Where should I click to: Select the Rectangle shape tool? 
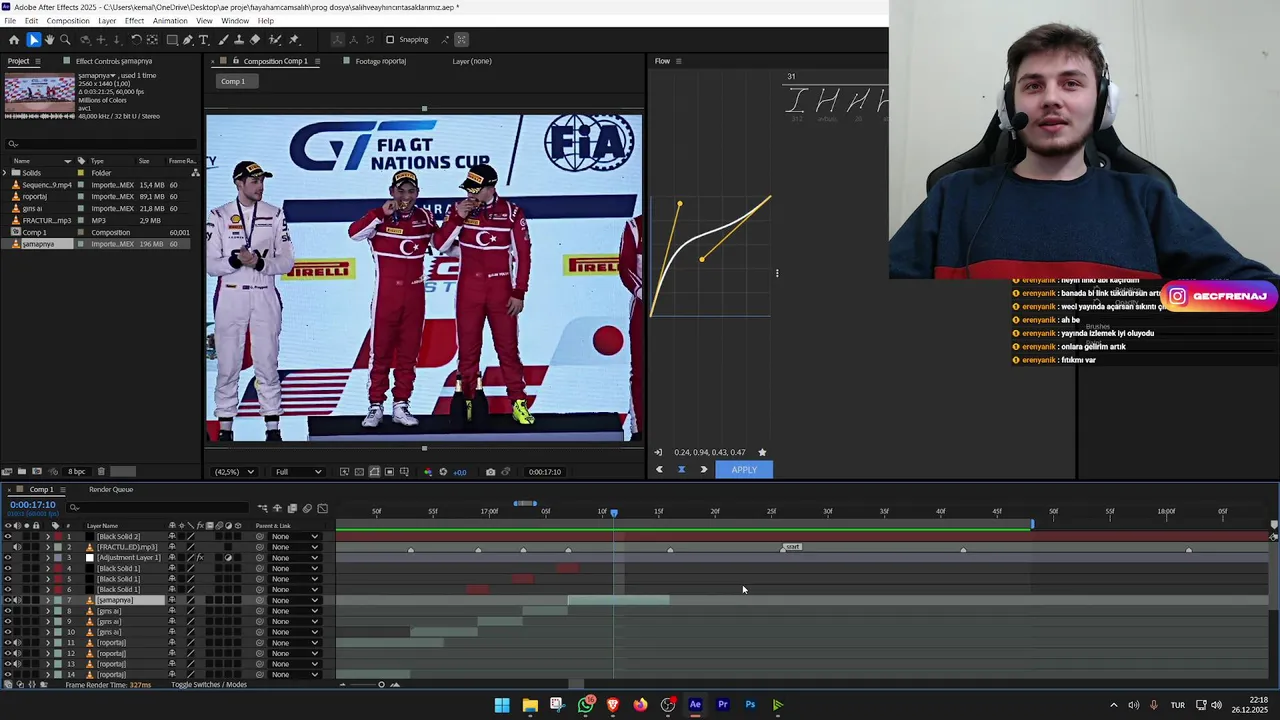click(172, 40)
